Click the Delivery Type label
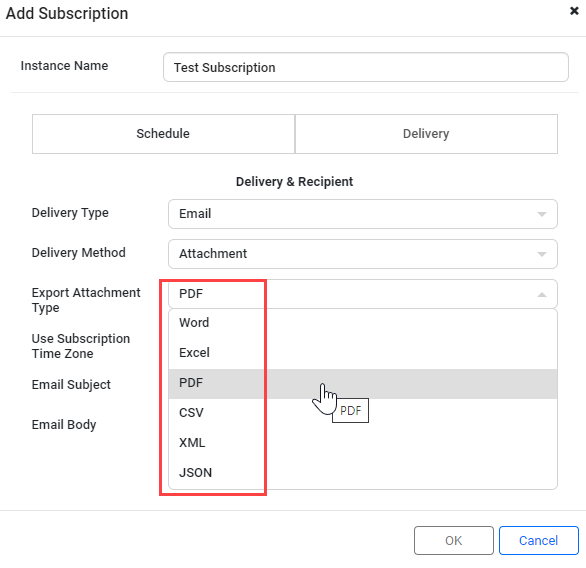This screenshot has width=586, height=568. (x=70, y=213)
